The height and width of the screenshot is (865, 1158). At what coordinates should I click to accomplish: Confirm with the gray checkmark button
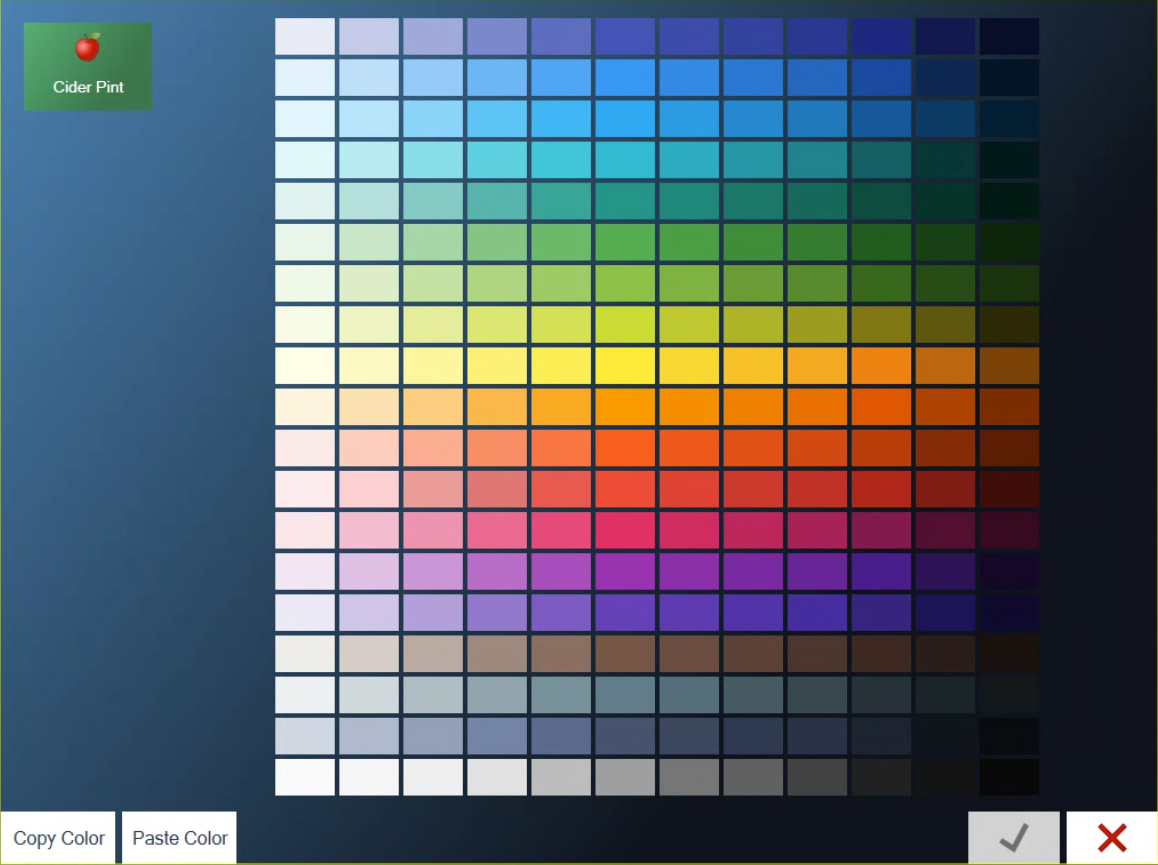pyautogui.click(x=1013, y=838)
